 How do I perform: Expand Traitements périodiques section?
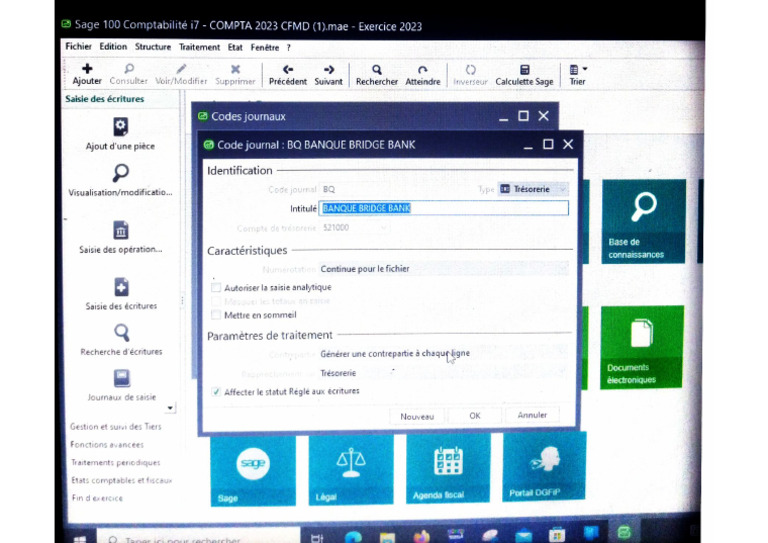point(116,462)
